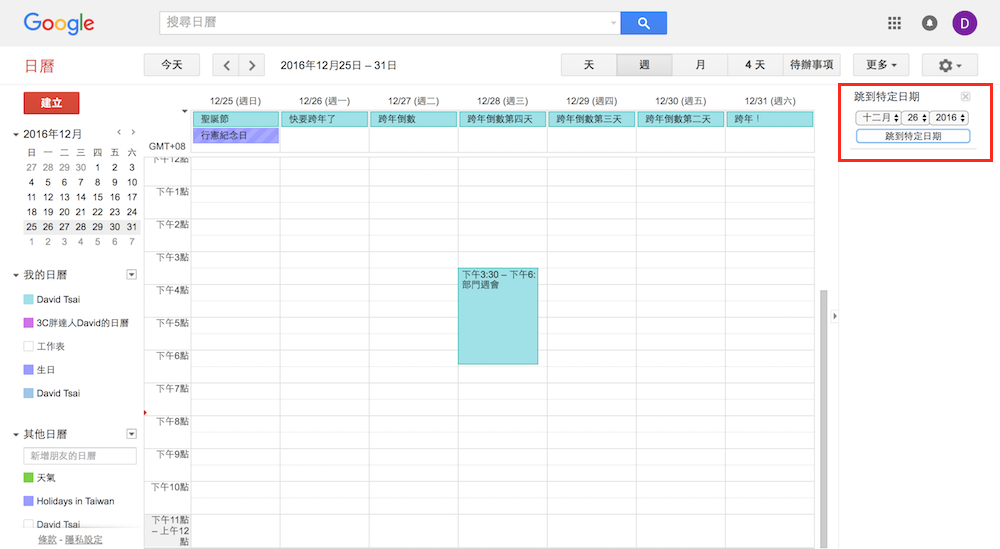Click the calendar search input field
The height and width of the screenshot is (549, 1000).
385,23
